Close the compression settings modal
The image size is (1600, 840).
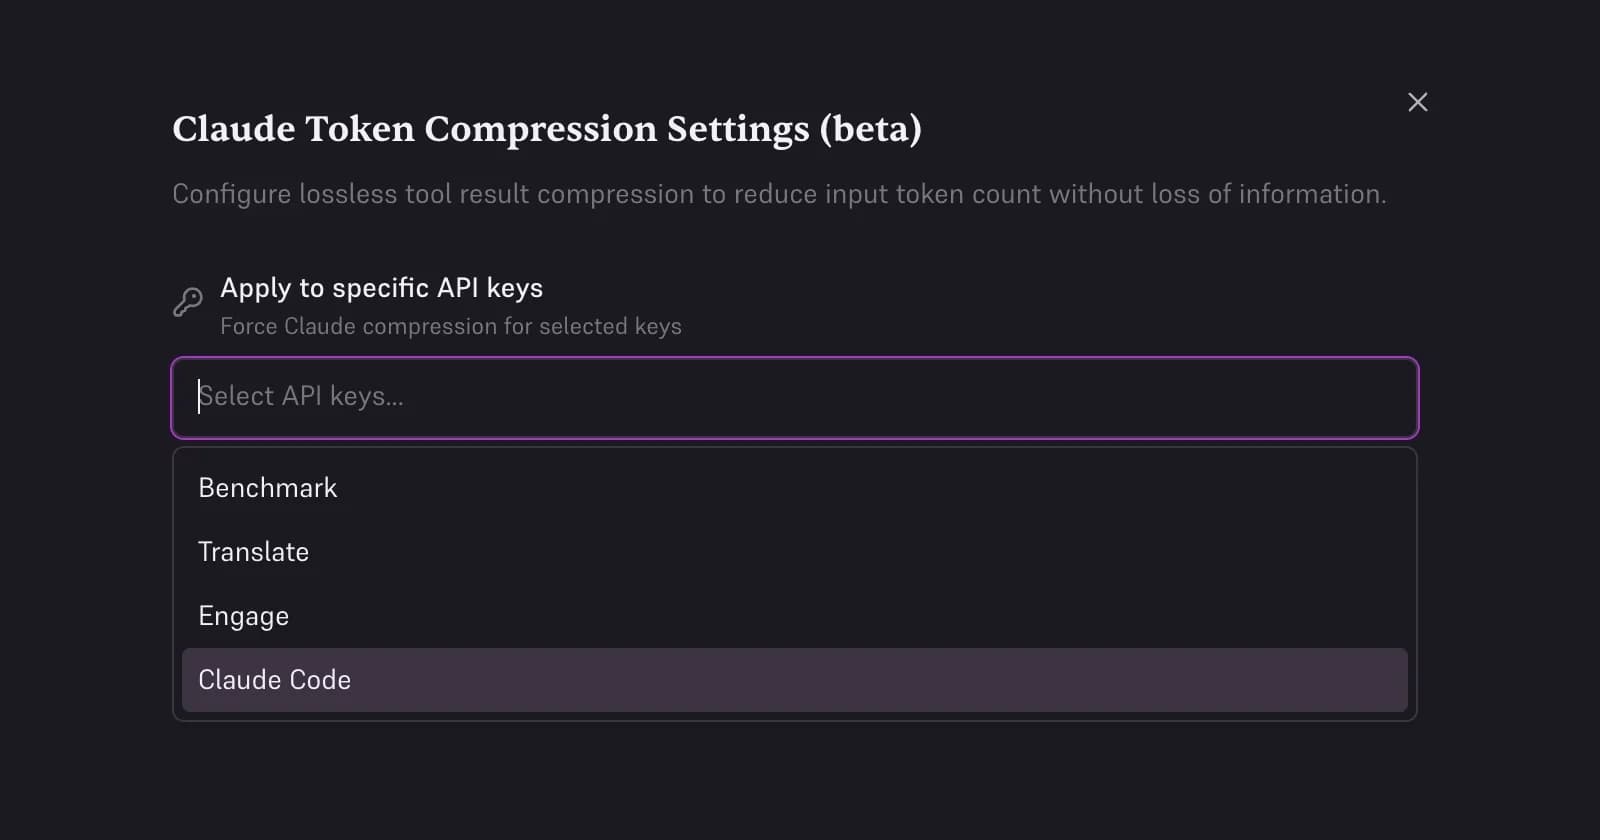1418,101
